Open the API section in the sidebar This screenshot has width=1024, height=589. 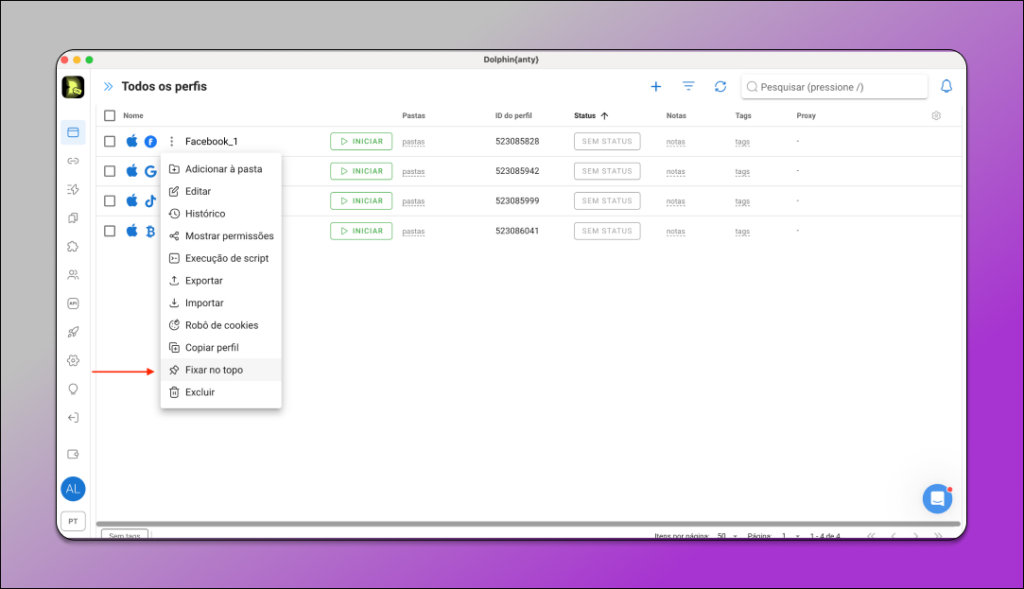pyautogui.click(x=73, y=302)
